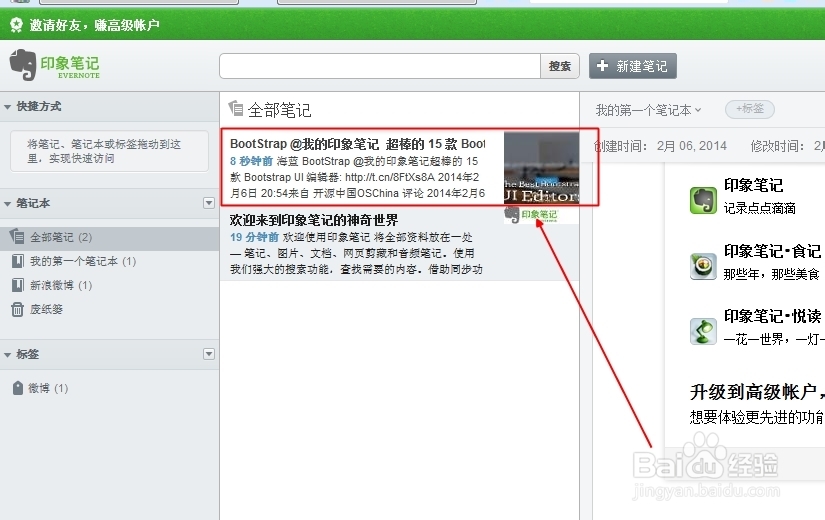
Task: Click the 印象笔记·食记 food app icon
Action: pyautogui.click(x=703, y=266)
